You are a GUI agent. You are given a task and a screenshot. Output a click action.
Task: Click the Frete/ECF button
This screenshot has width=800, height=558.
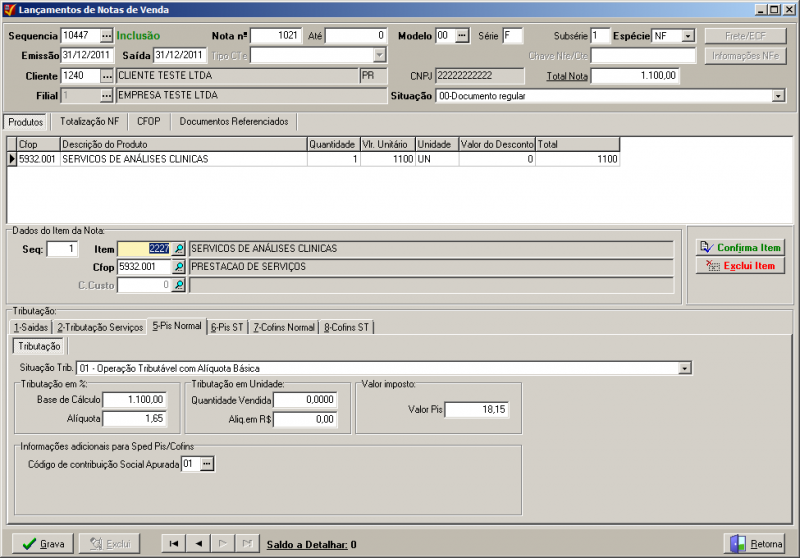point(745,36)
